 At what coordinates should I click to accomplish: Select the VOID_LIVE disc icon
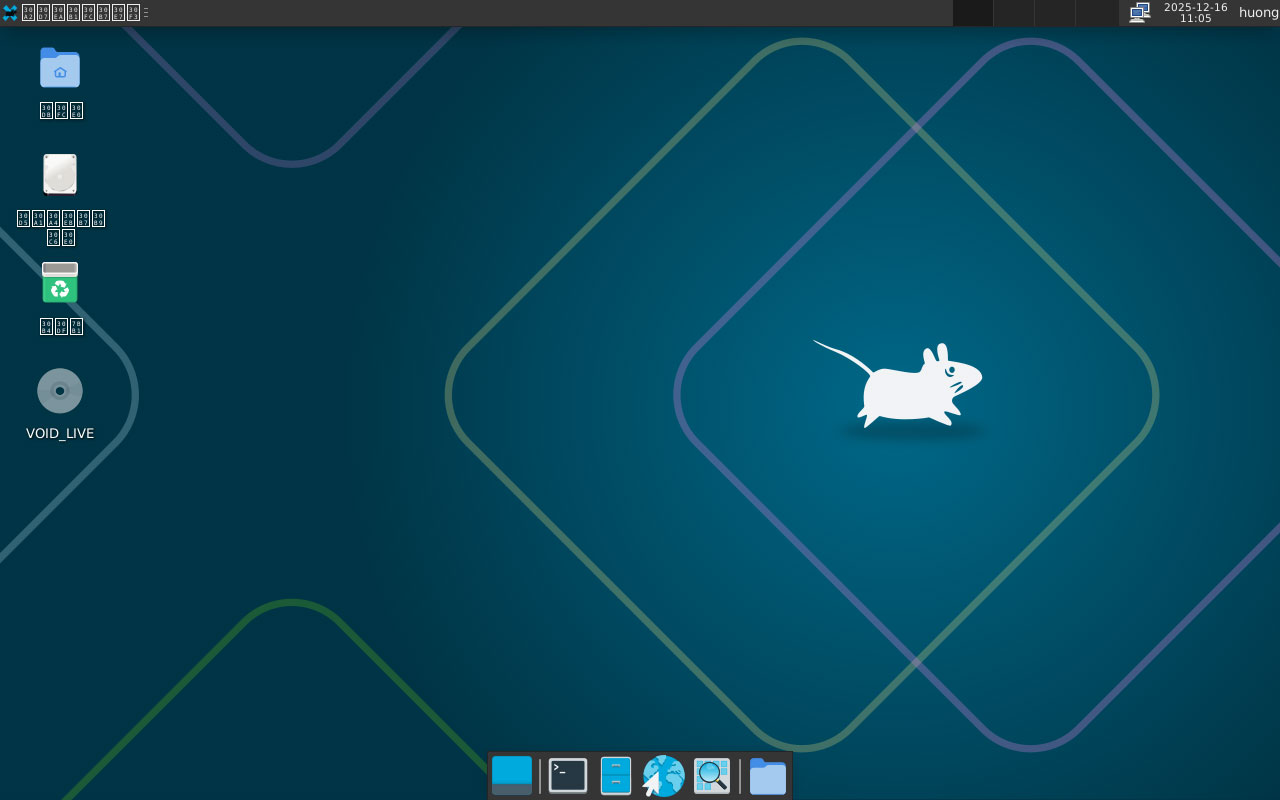(x=60, y=391)
